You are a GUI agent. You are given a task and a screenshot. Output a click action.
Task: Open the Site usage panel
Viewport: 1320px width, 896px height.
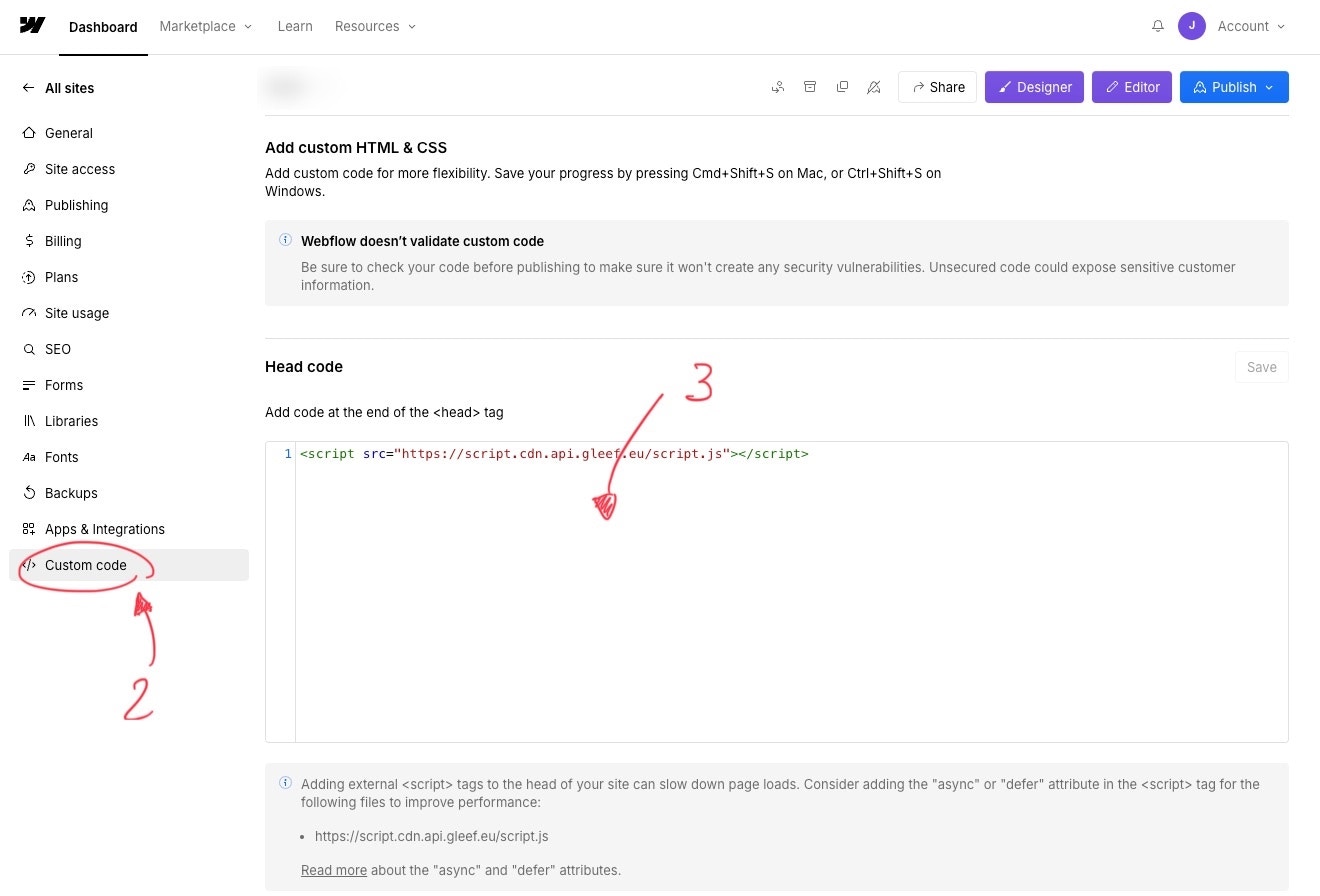77,313
